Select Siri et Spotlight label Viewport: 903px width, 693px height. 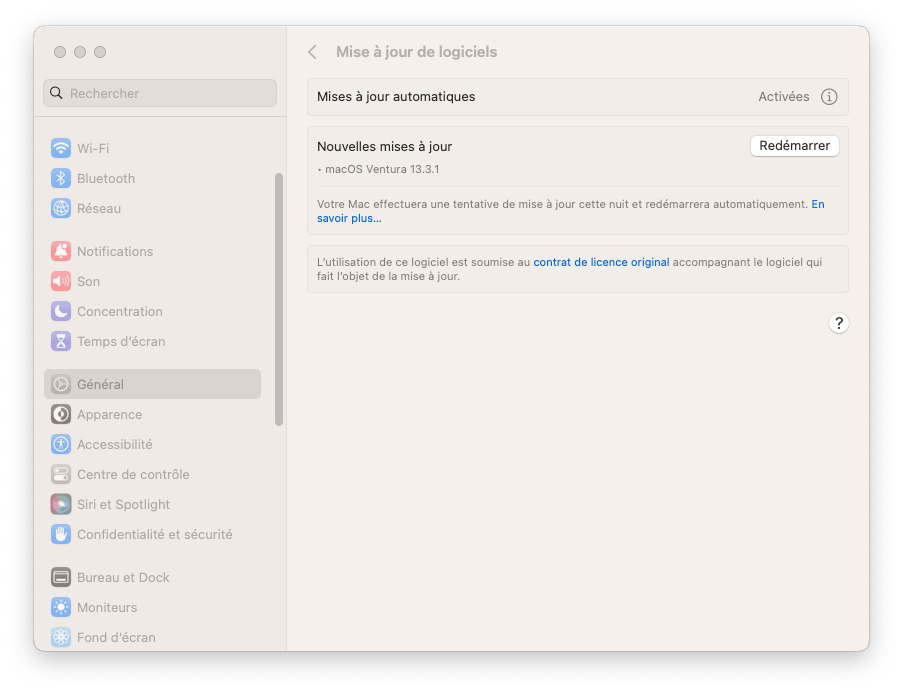tap(123, 504)
